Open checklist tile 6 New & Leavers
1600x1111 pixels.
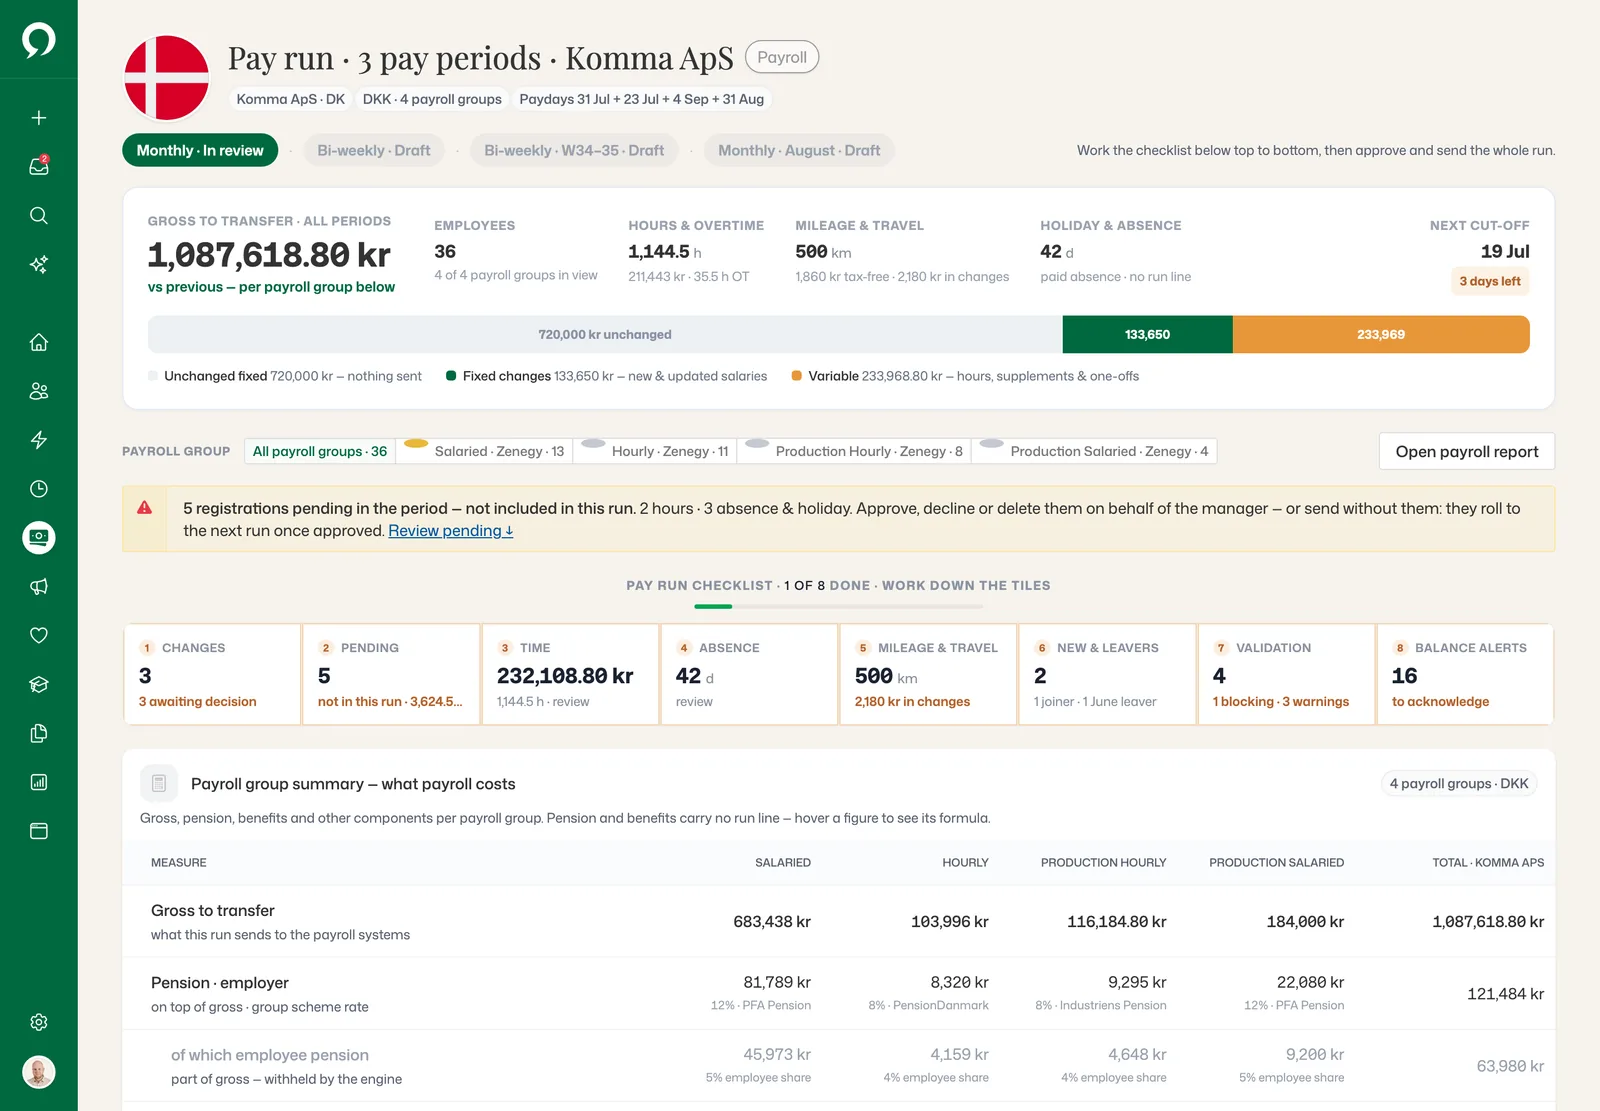point(1107,674)
